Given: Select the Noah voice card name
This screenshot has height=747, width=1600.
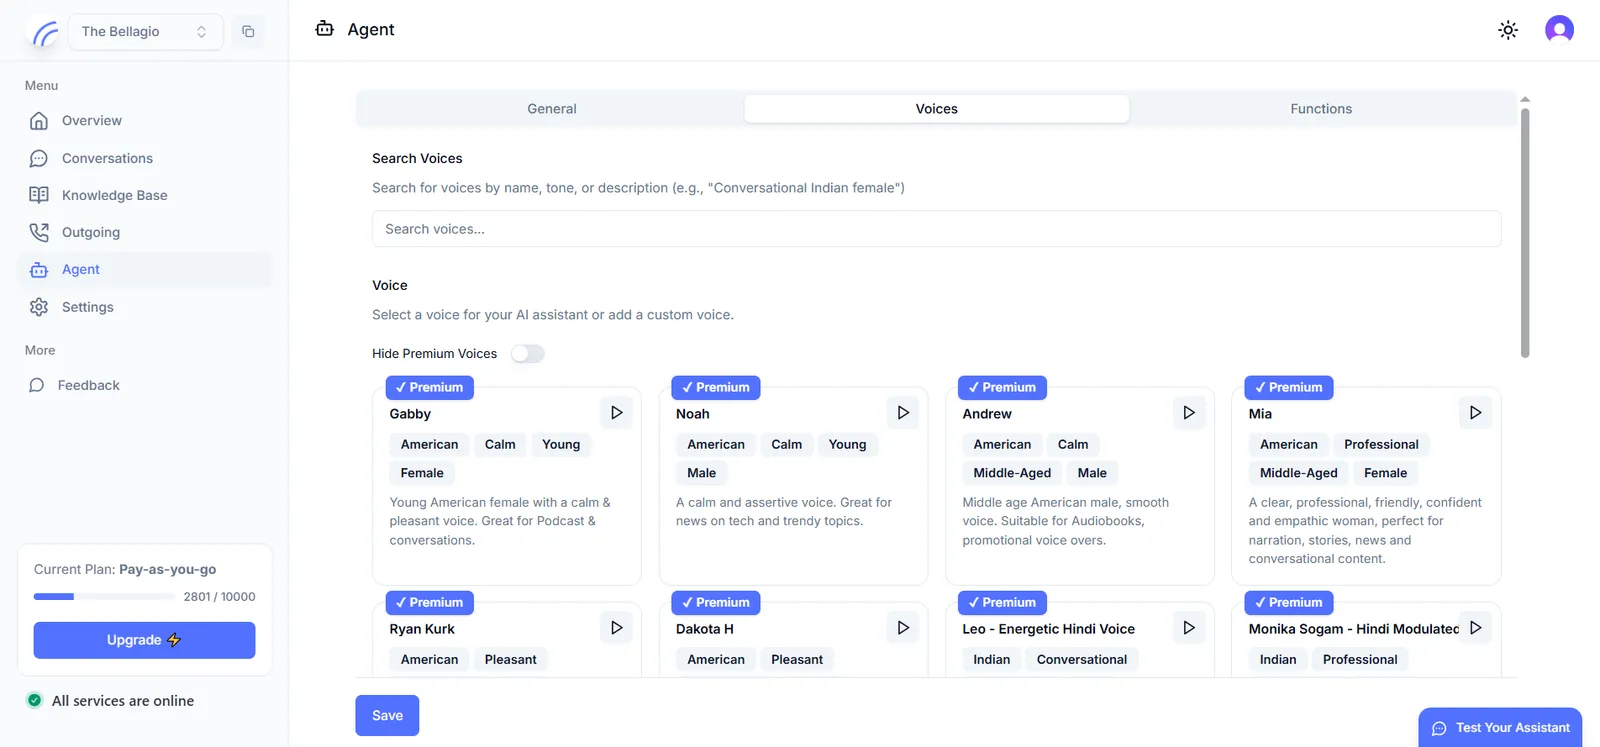Looking at the screenshot, I should pyautogui.click(x=692, y=414).
